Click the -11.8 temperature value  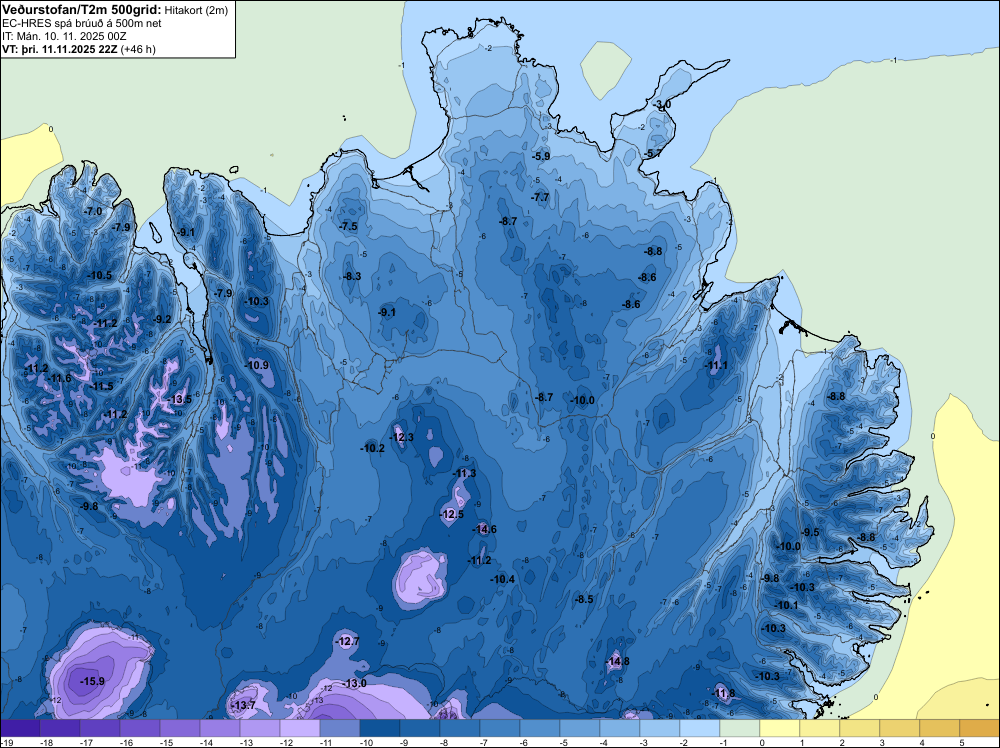(723, 693)
